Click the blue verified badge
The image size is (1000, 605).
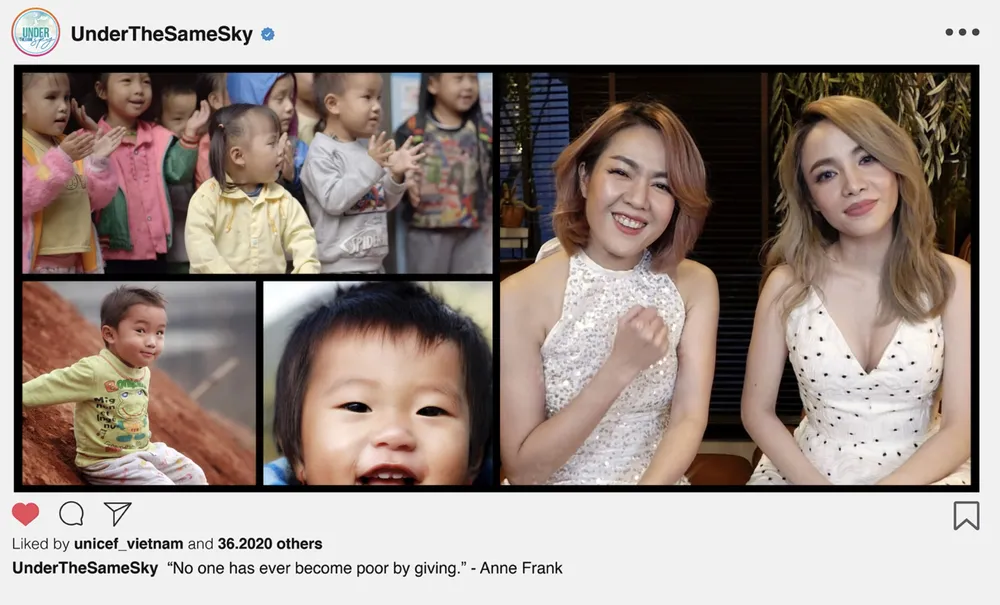[x=268, y=34]
